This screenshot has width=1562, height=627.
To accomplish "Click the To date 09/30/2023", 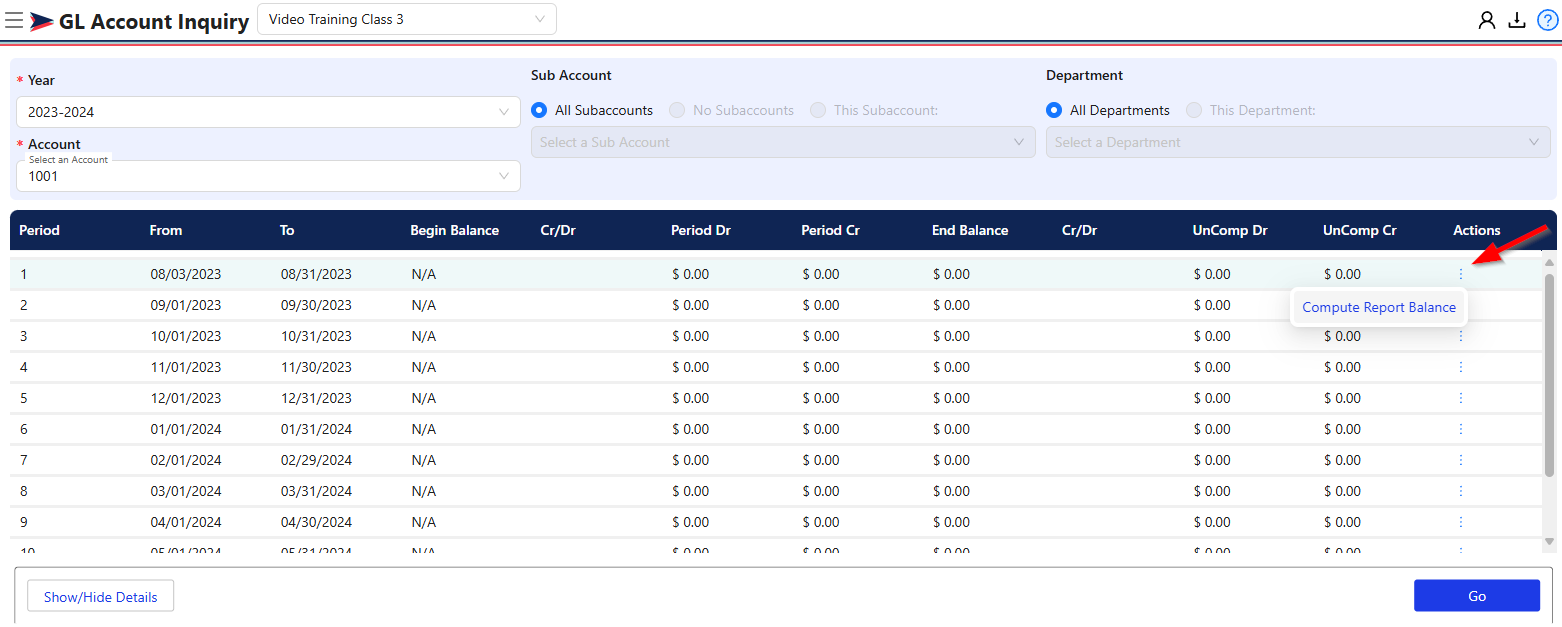I will [316, 305].
